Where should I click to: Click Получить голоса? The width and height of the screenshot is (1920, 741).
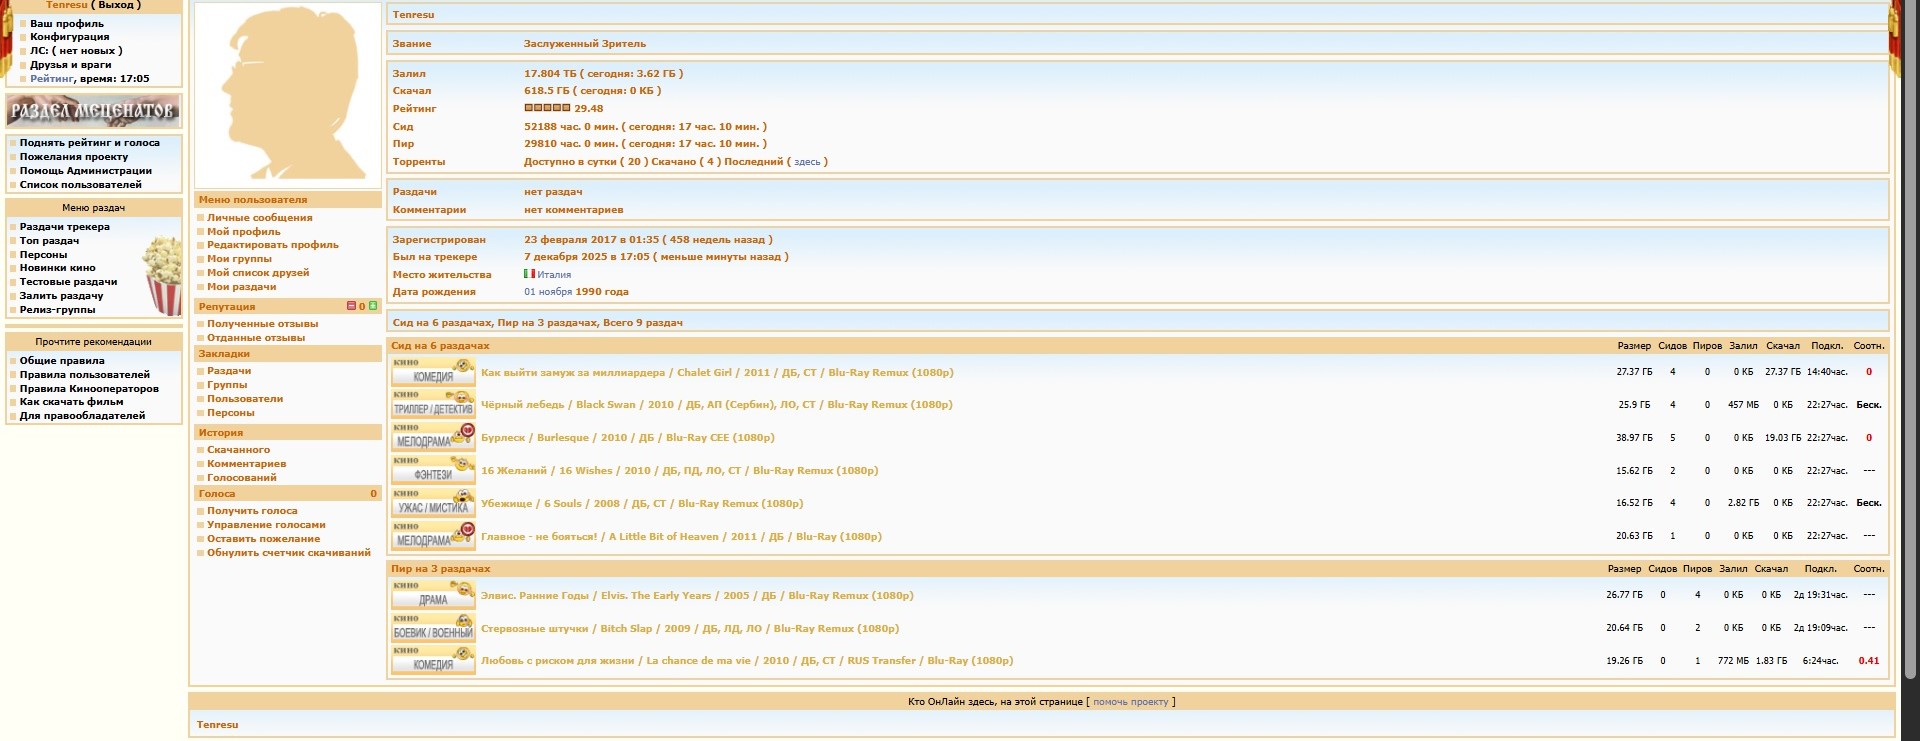tap(252, 511)
